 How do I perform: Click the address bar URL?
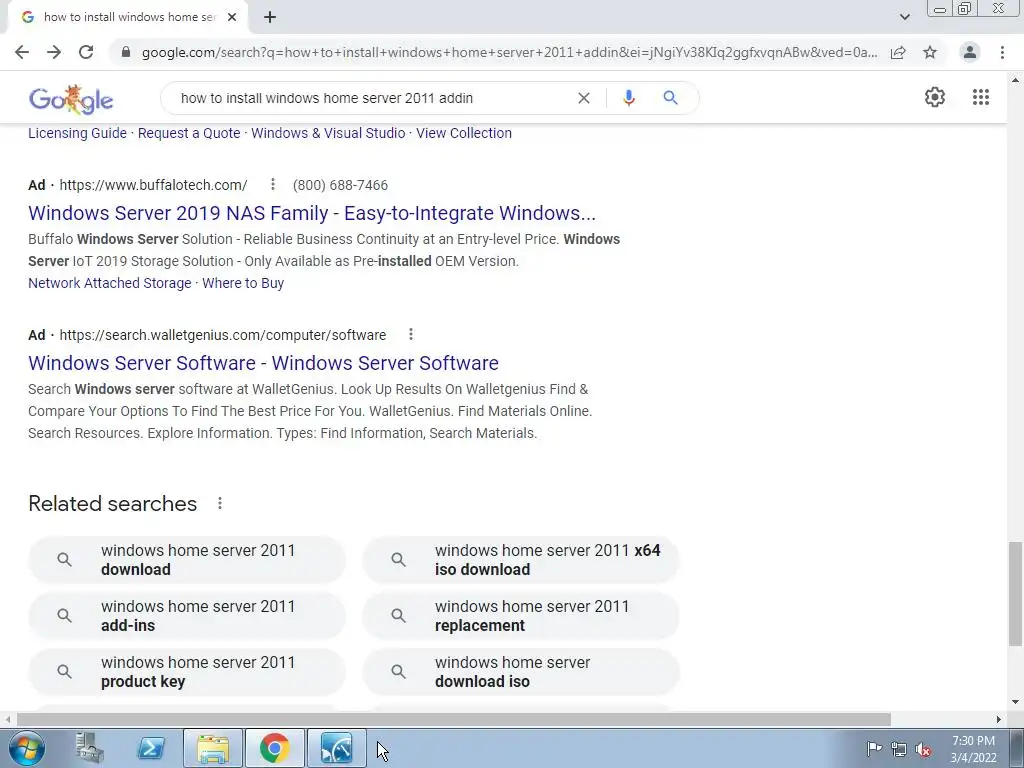[509, 52]
